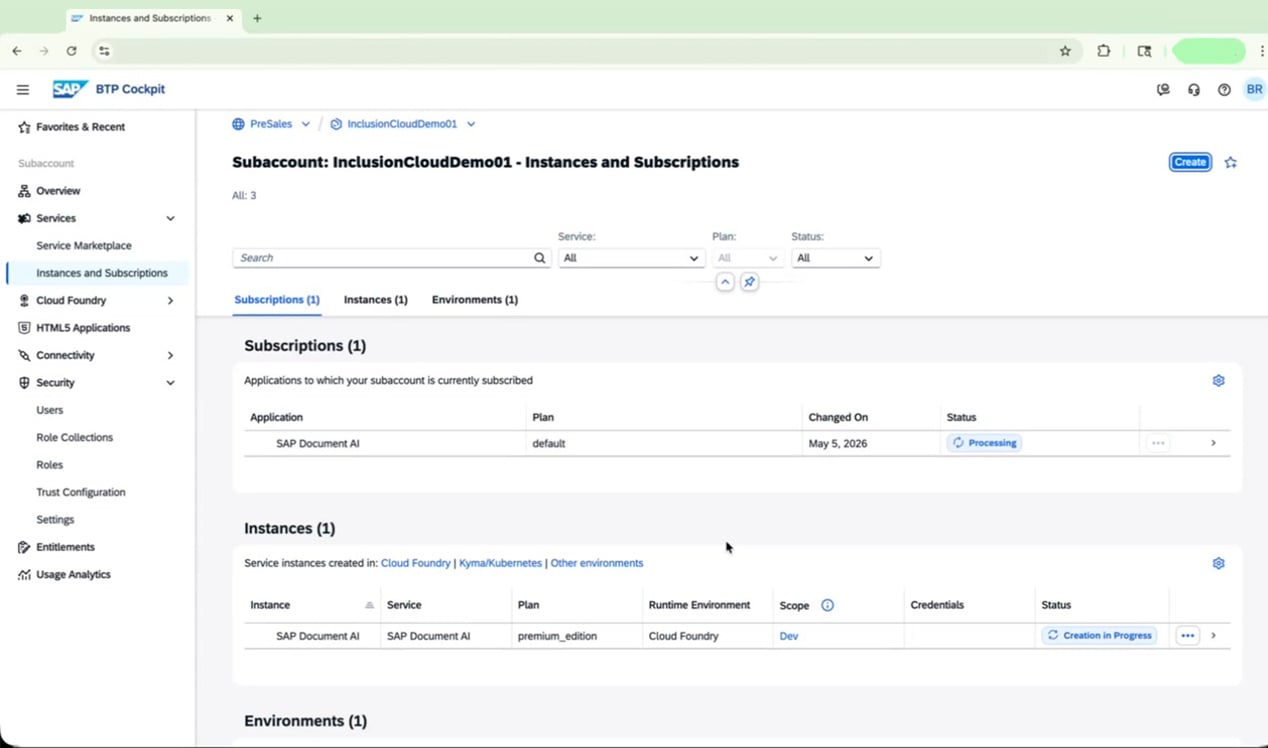Bookmark this page in browser
Viewport: 1268px width, 748px height.
(x=1065, y=51)
